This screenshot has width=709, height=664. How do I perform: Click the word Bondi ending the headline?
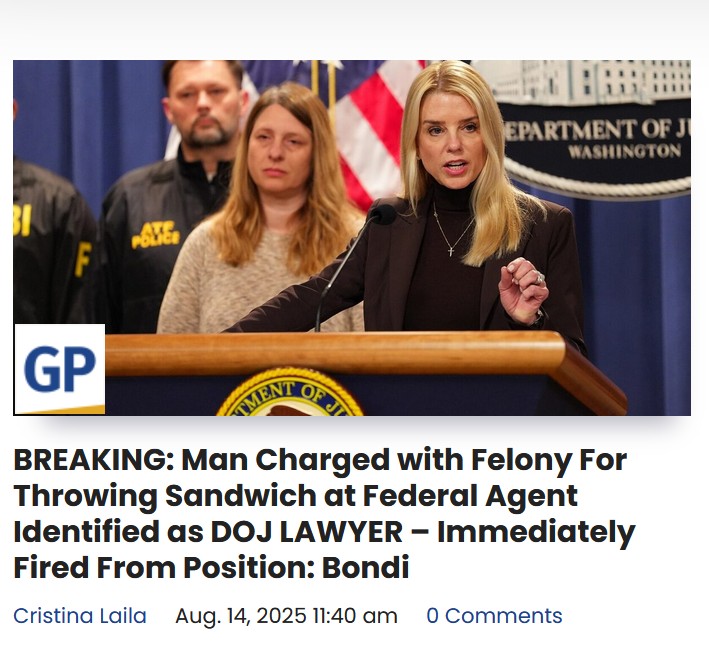pyautogui.click(x=365, y=568)
